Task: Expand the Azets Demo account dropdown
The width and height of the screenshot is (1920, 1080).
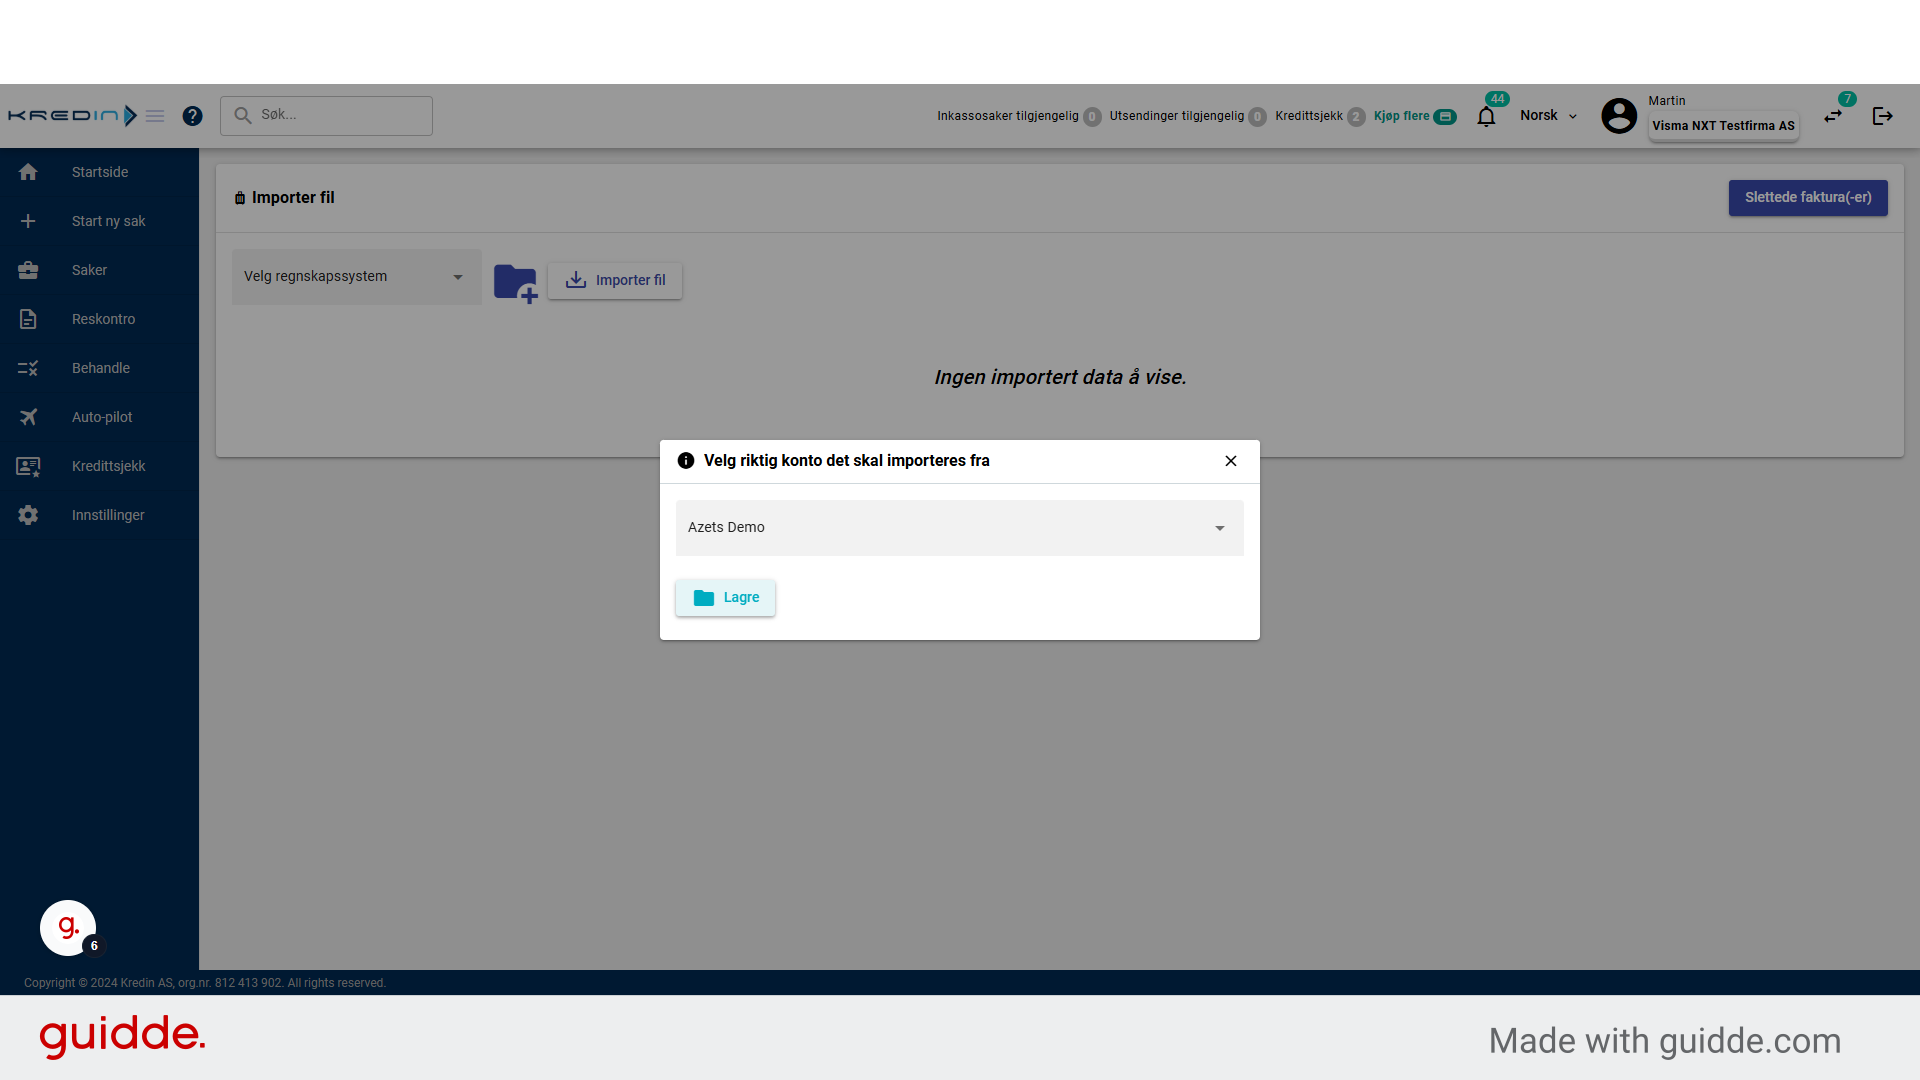Action: click(959, 528)
